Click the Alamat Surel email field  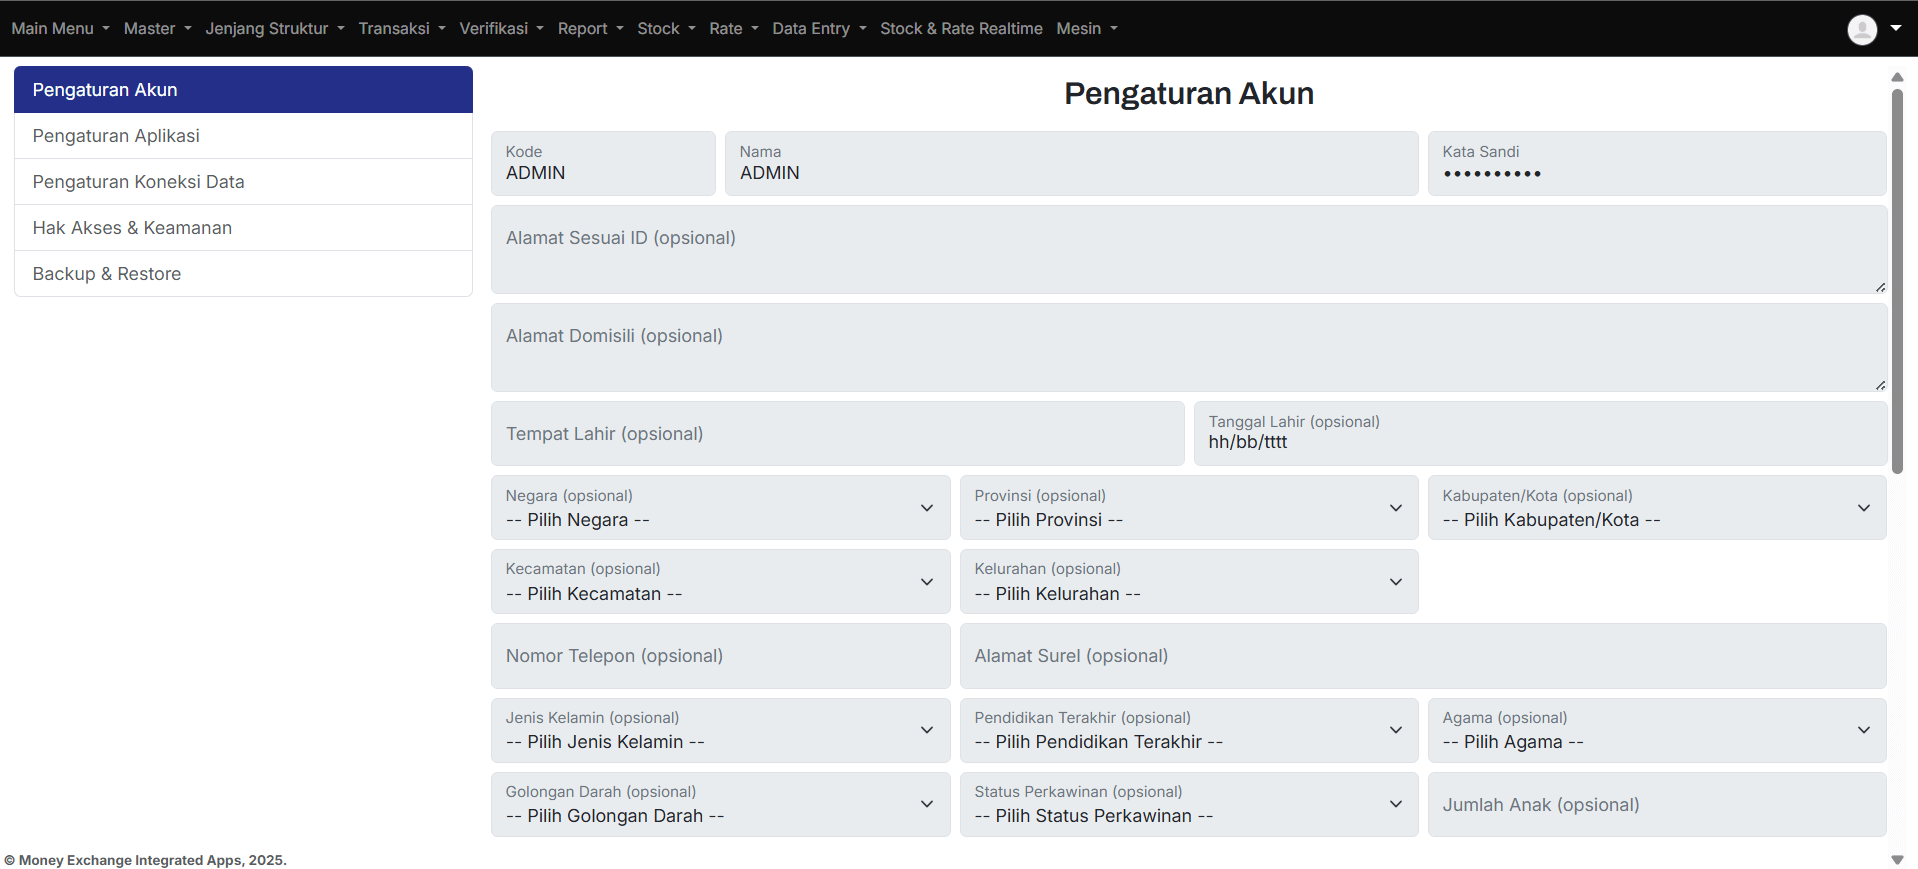[x=1422, y=656]
